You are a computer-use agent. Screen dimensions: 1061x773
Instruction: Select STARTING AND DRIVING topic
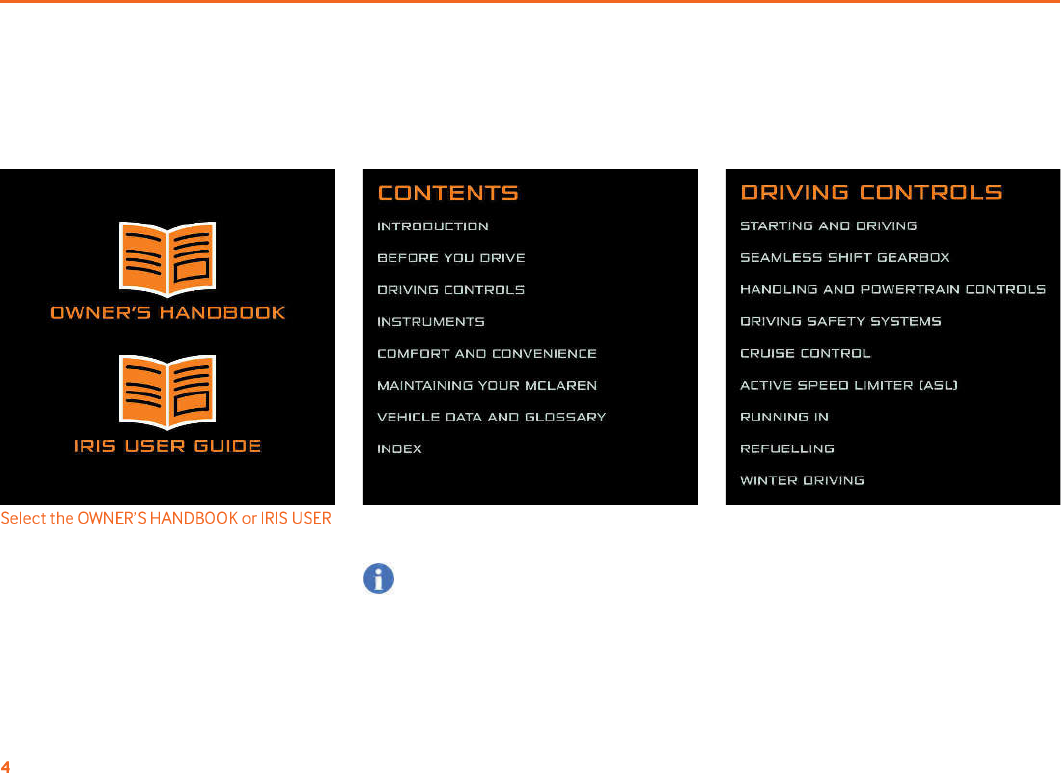pyautogui.click(x=828, y=225)
